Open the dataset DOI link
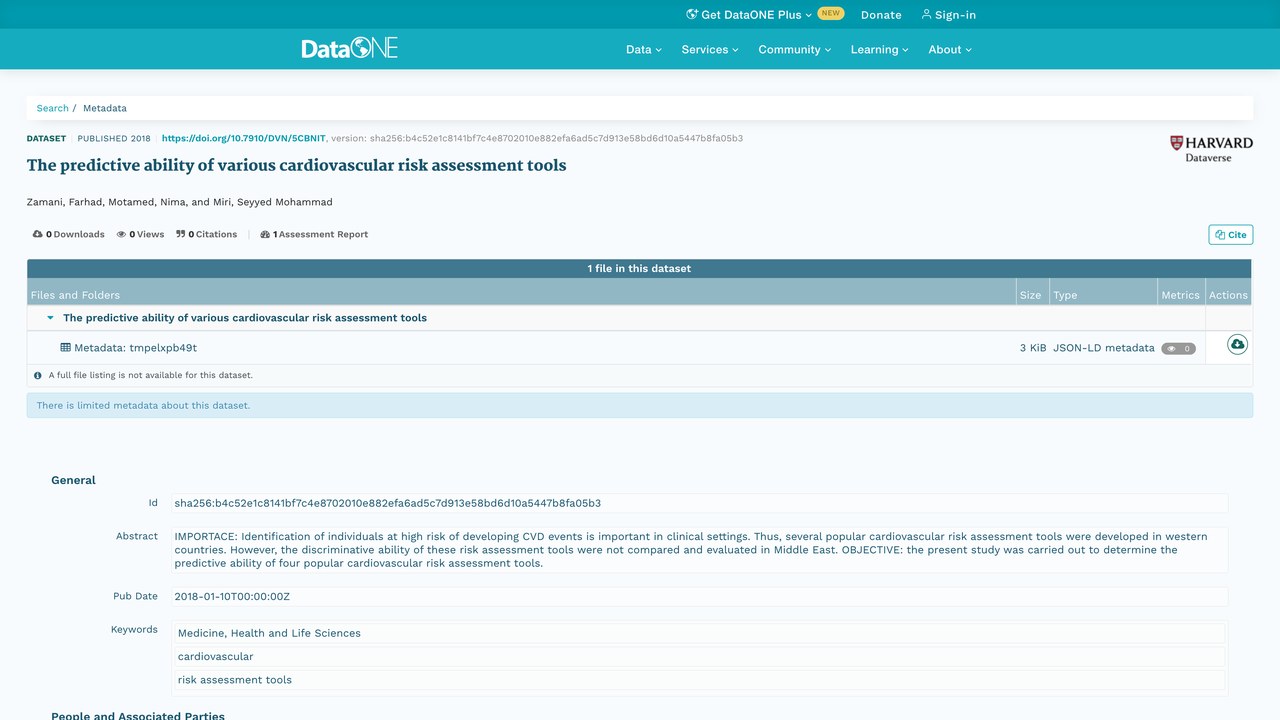Image resolution: width=1280 pixels, height=720 pixels. pyautogui.click(x=244, y=138)
